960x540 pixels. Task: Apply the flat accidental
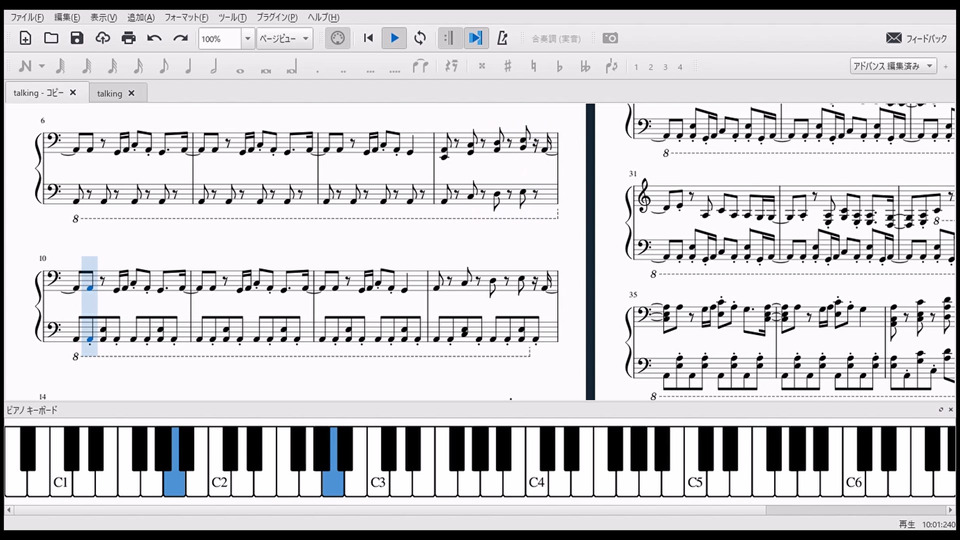tap(559, 66)
